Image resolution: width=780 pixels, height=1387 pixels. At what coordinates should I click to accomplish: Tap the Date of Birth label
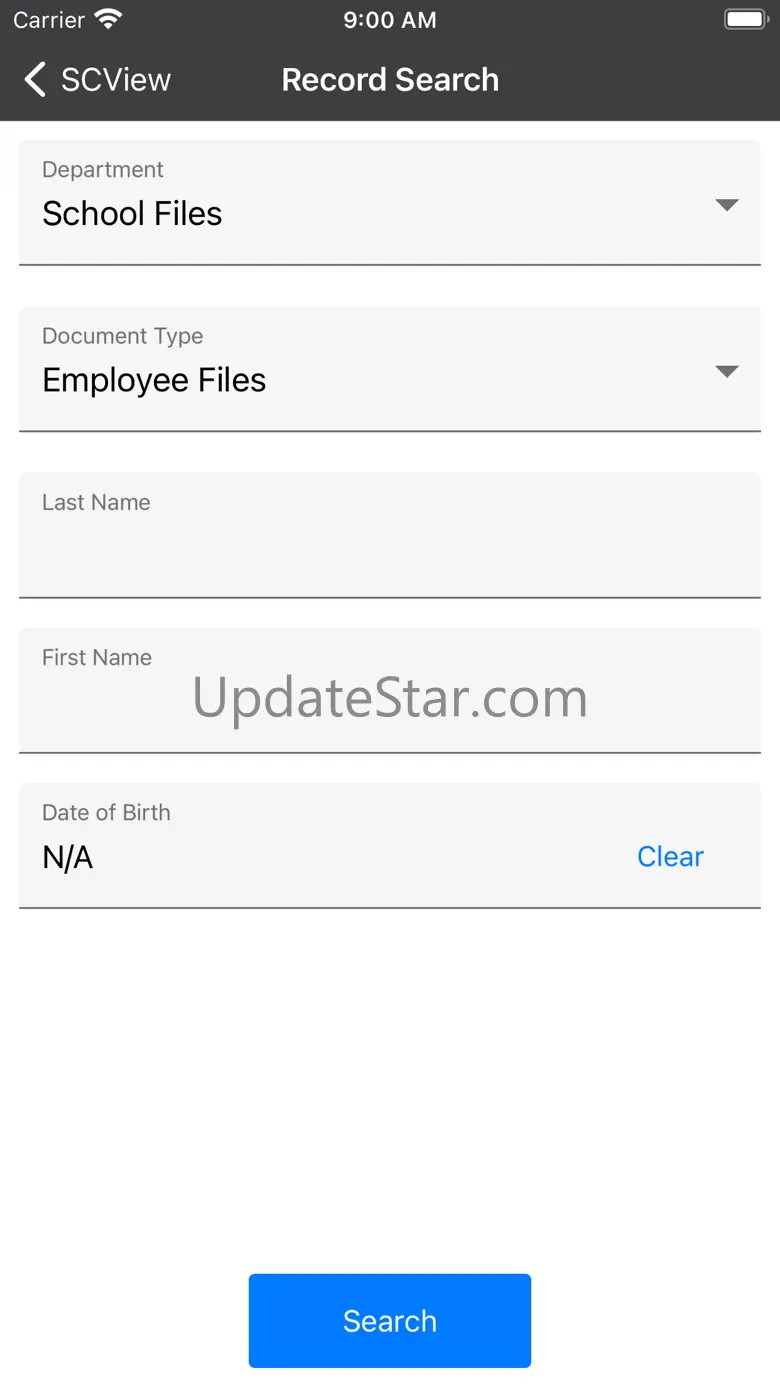(106, 813)
